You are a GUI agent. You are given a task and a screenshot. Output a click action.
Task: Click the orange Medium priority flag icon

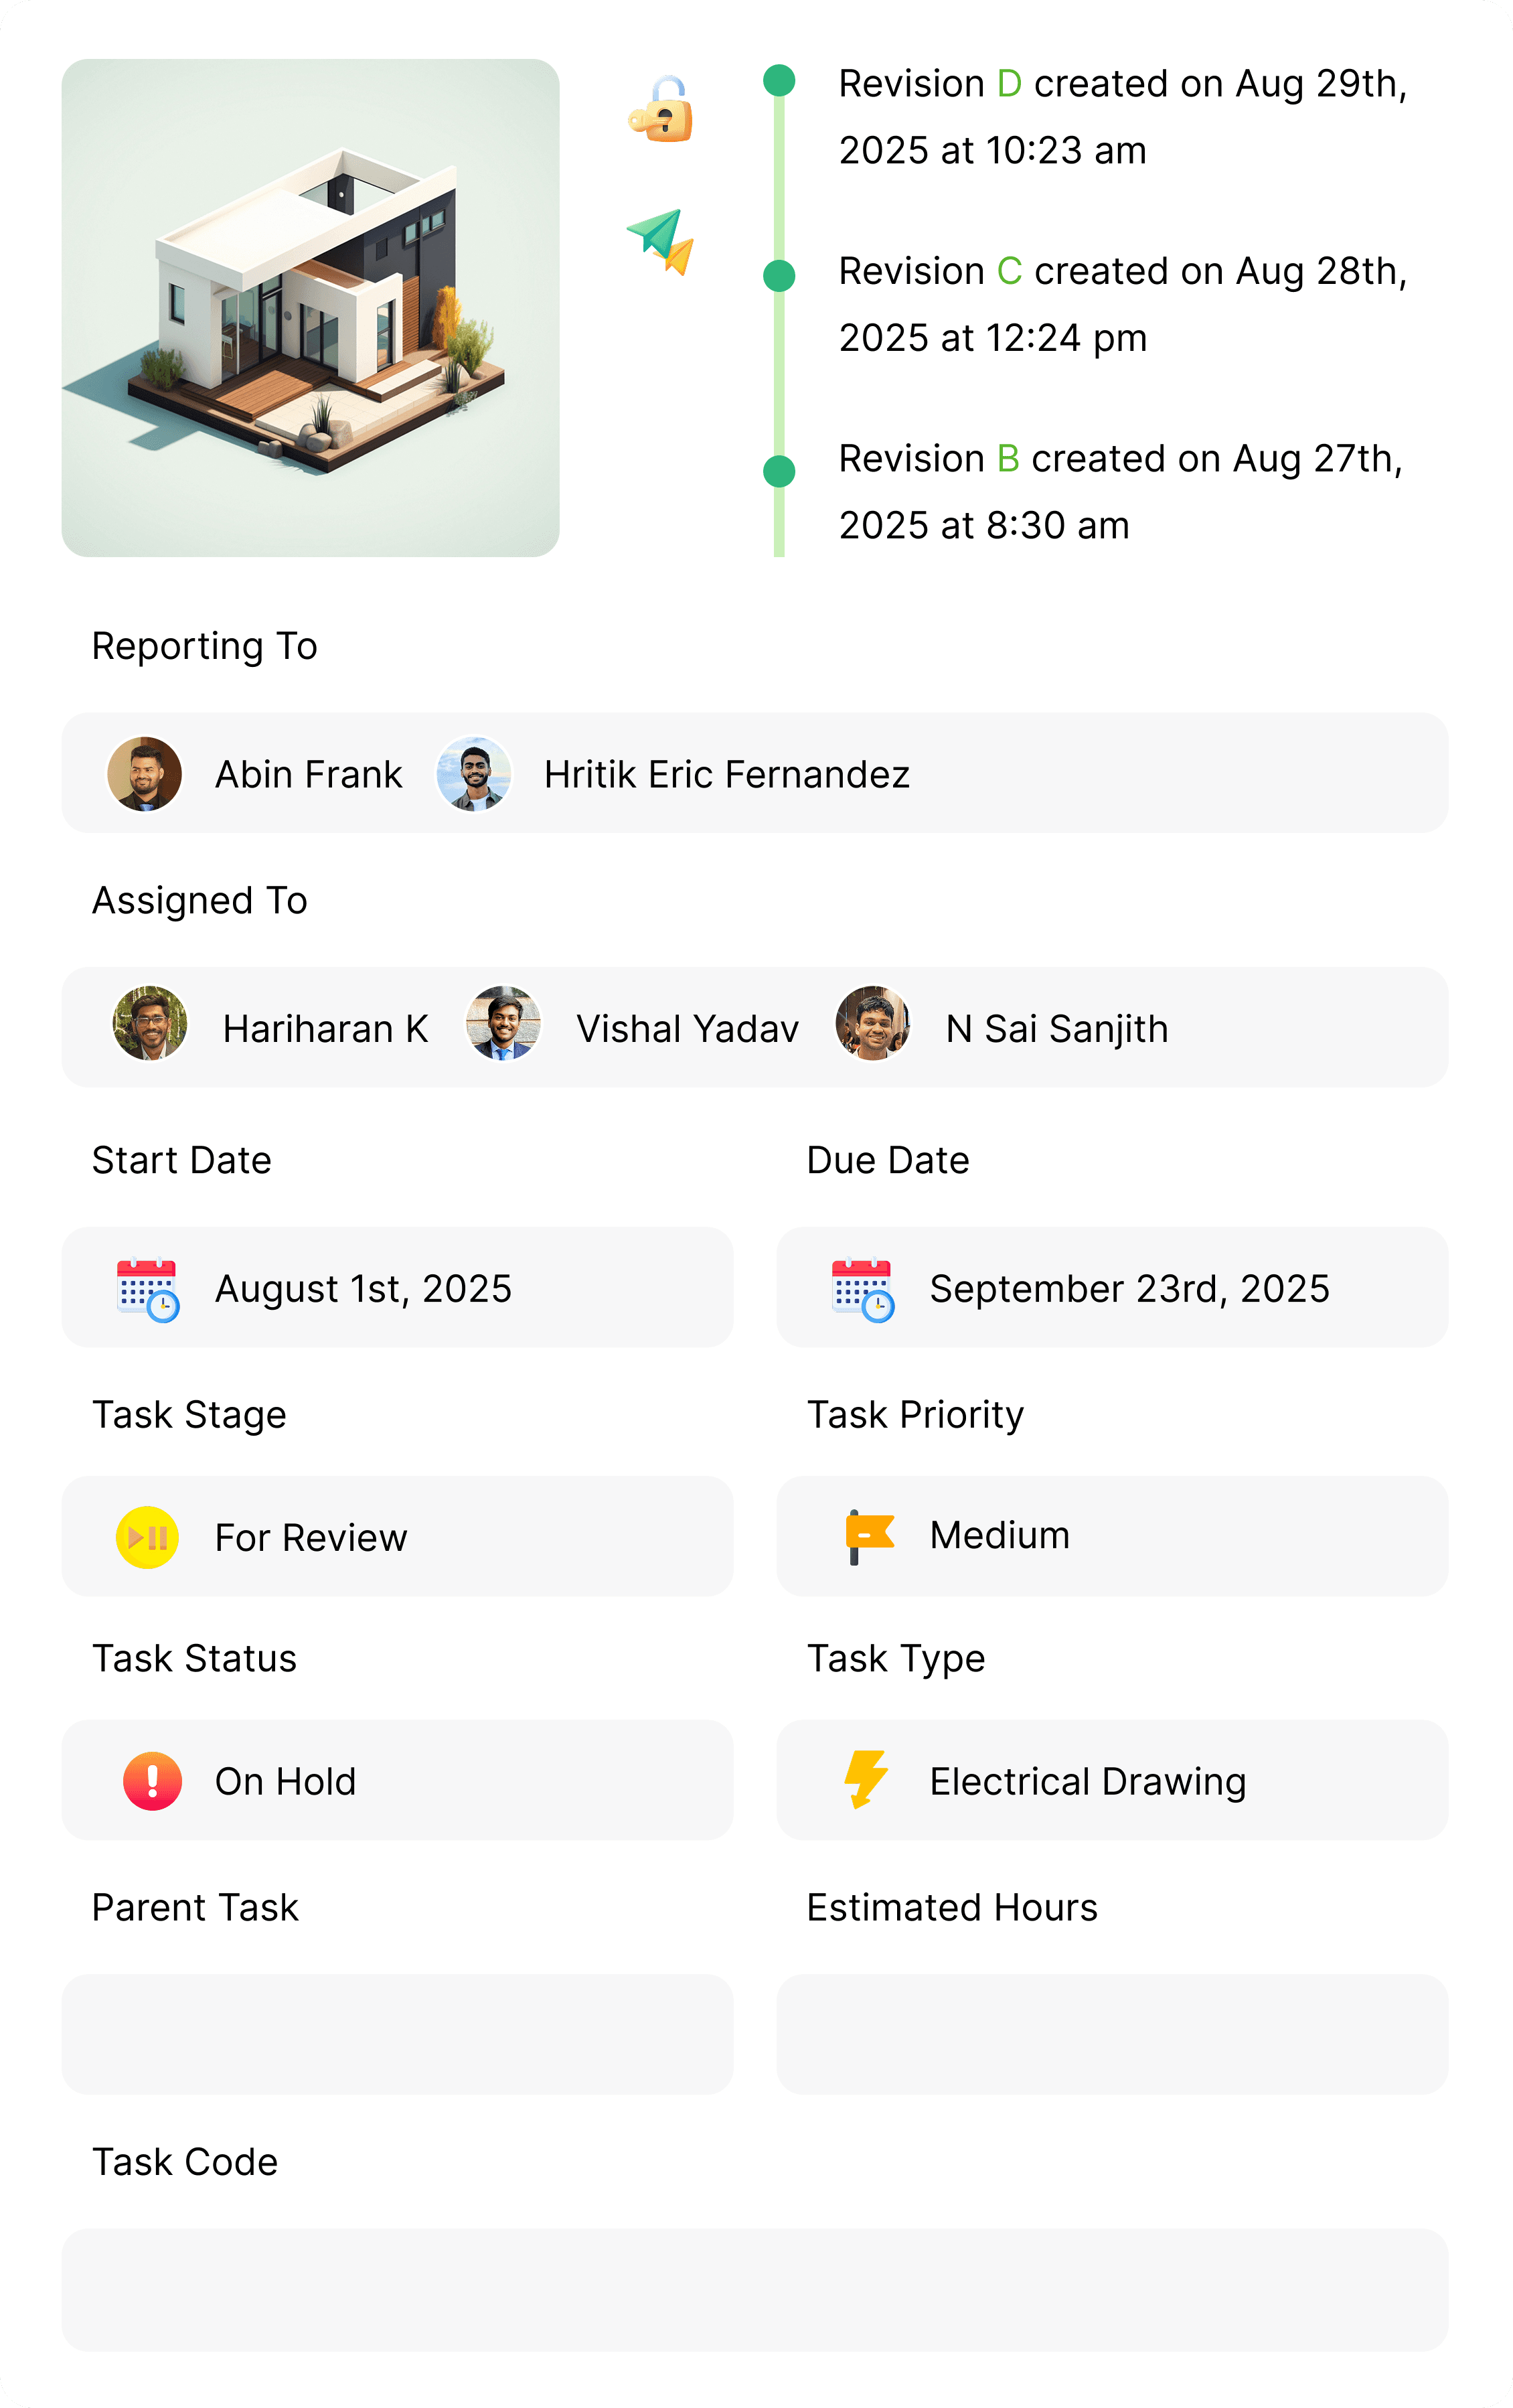point(868,1535)
